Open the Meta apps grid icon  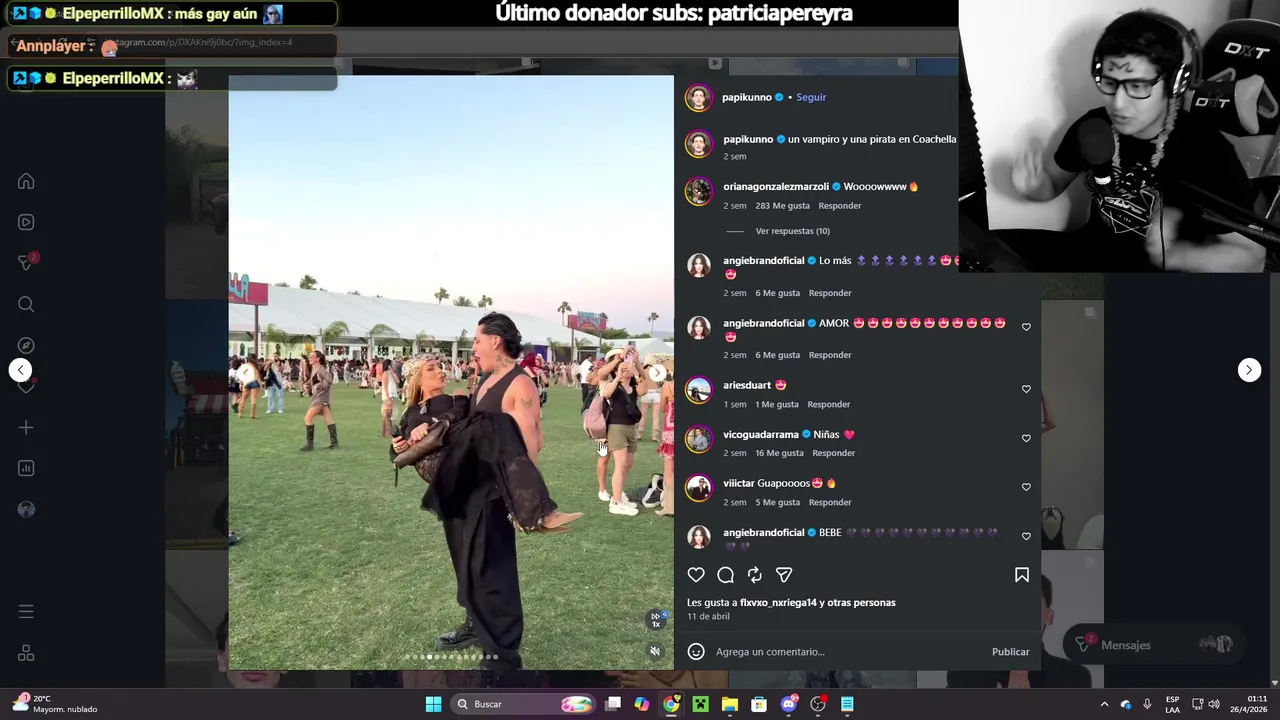(26, 653)
